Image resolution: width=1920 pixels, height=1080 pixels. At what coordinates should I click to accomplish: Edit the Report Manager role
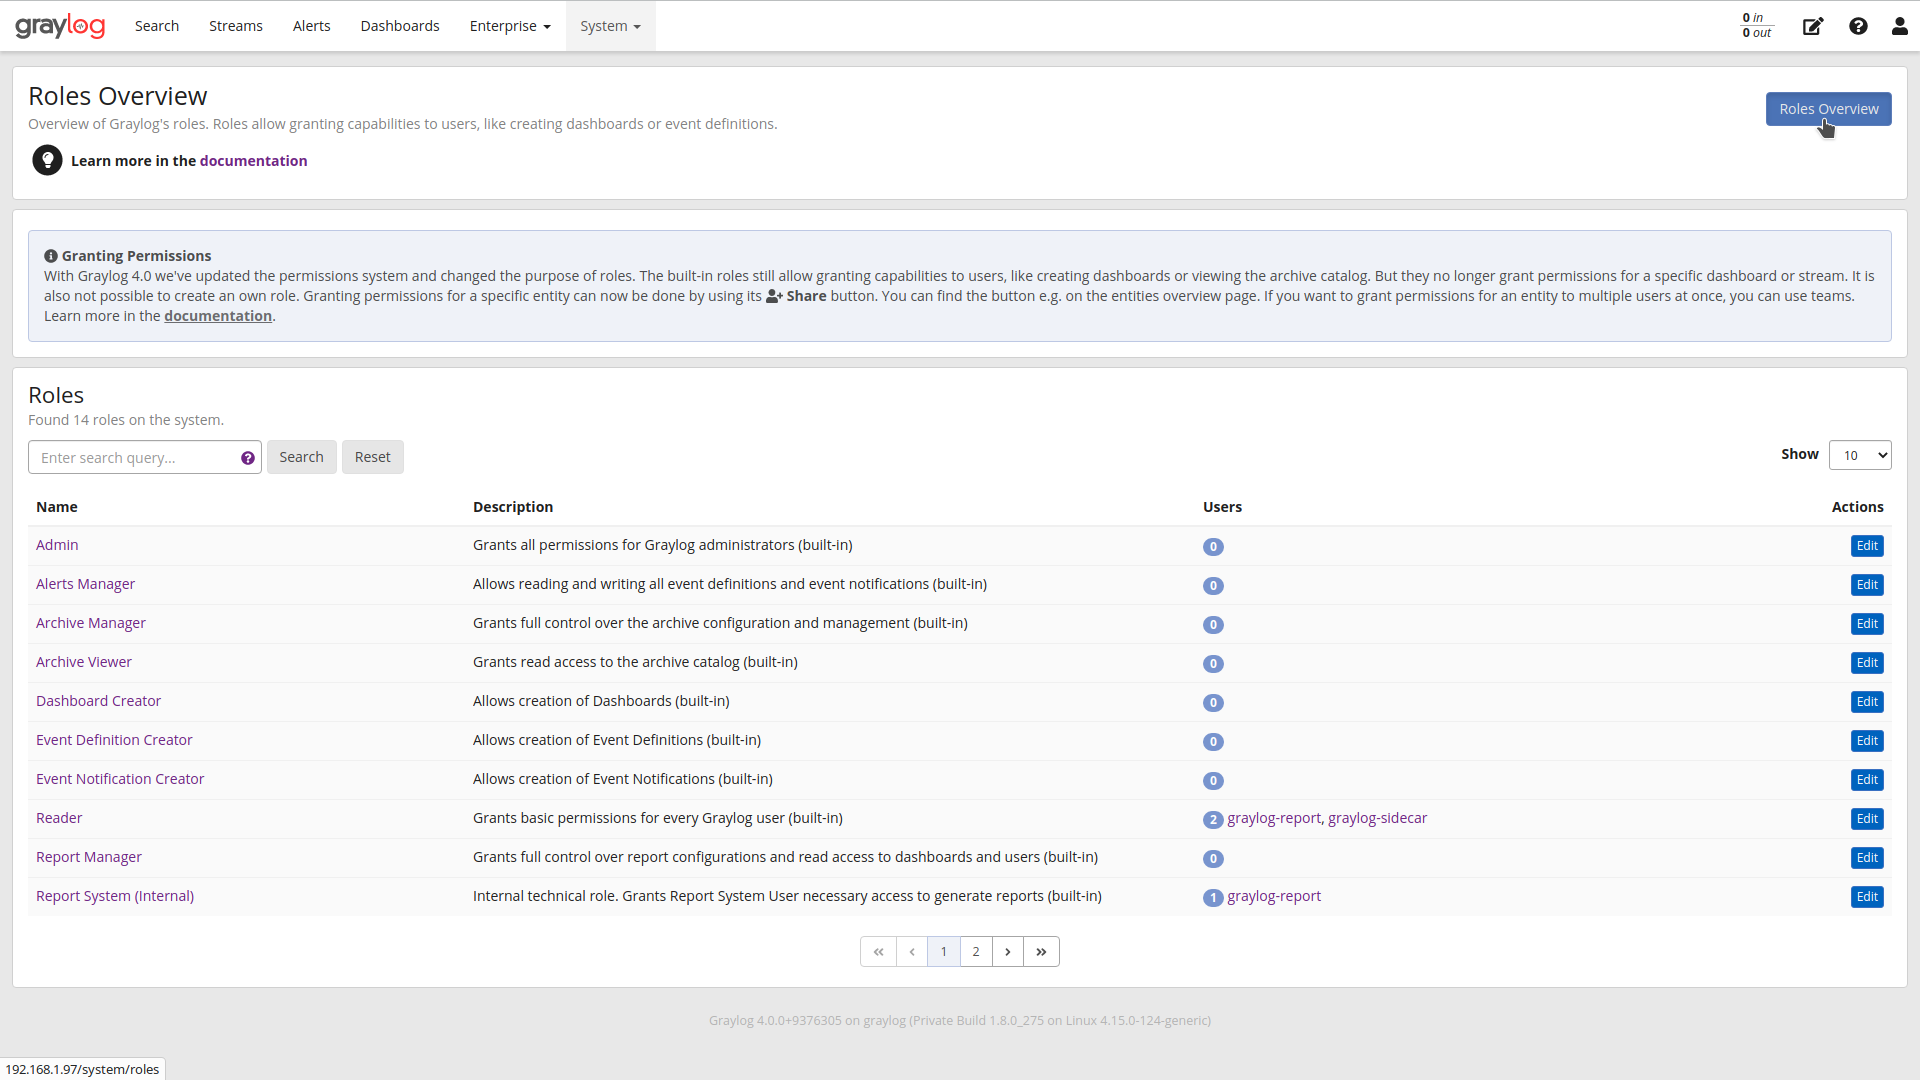pyautogui.click(x=1867, y=857)
